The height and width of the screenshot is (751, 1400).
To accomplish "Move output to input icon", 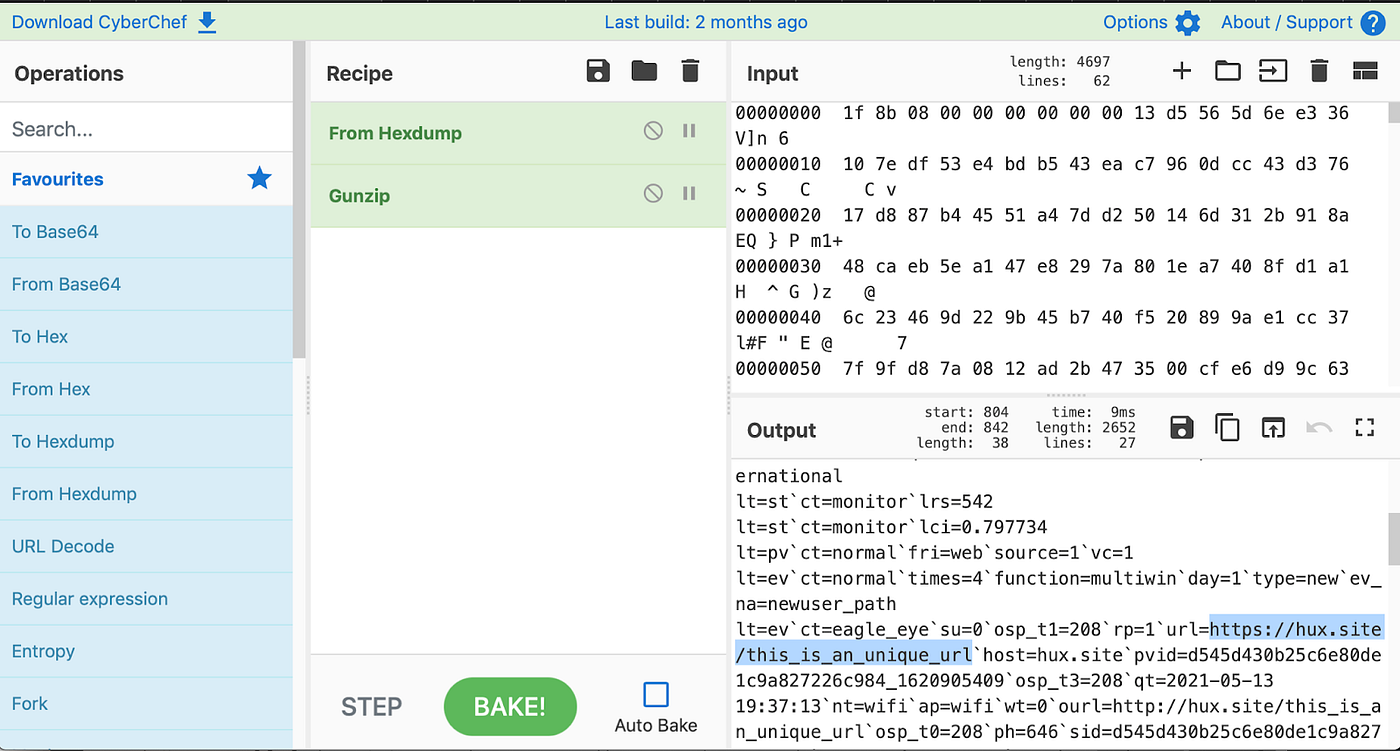I will [1273, 428].
